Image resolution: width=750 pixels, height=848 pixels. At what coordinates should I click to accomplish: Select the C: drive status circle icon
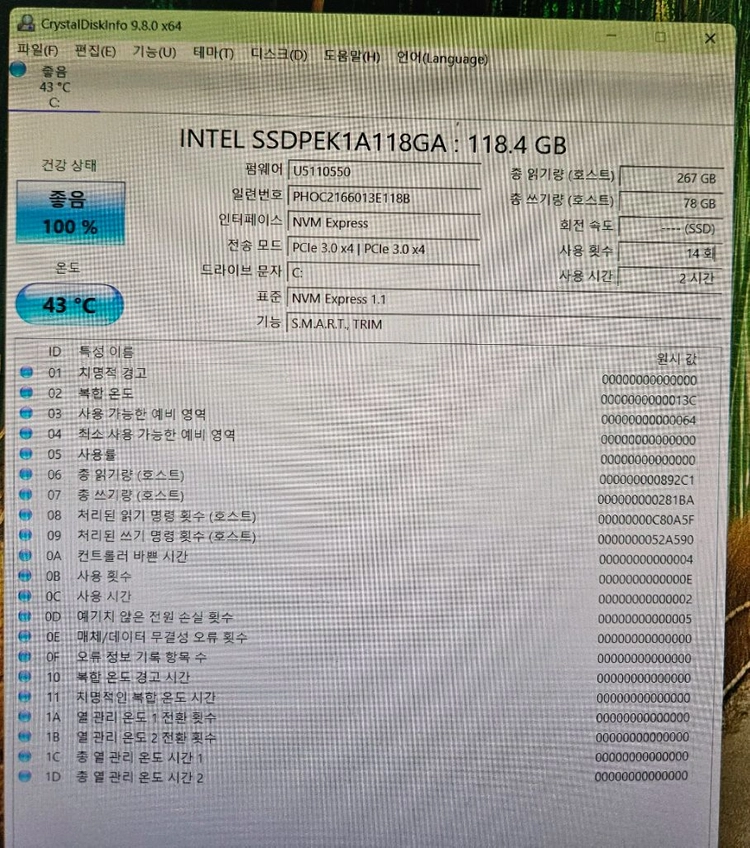click(x=18, y=70)
